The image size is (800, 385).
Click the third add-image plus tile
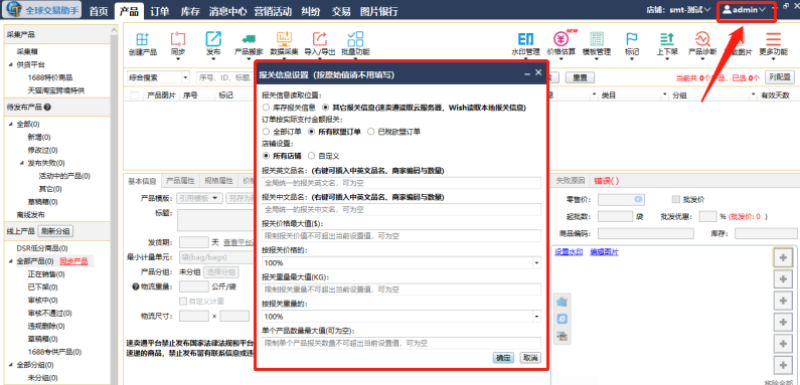click(x=783, y=300)
